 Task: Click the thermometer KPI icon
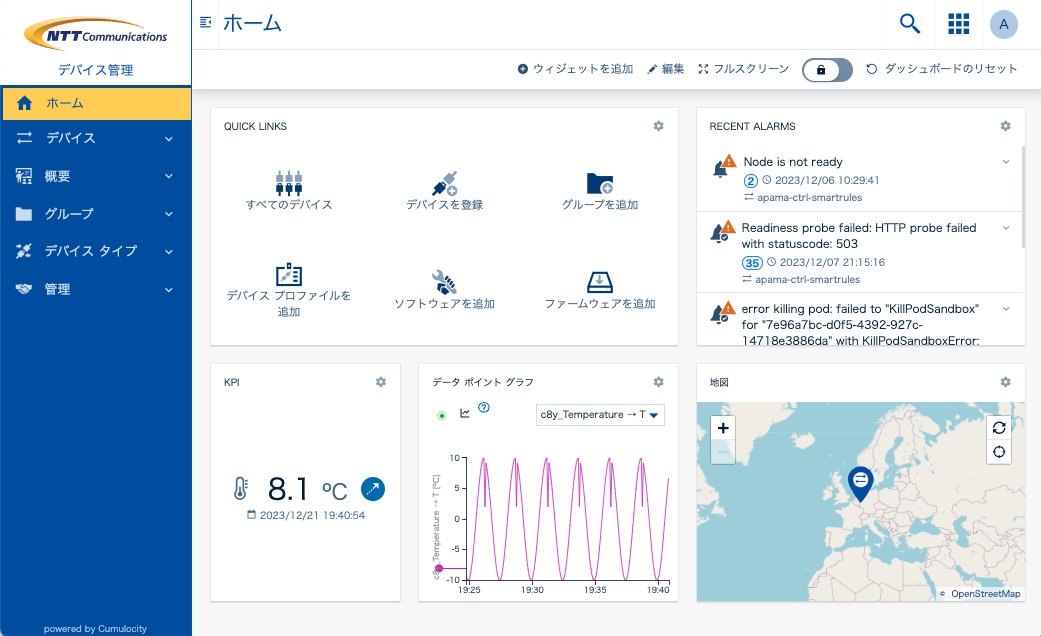[x=240, y=489]
